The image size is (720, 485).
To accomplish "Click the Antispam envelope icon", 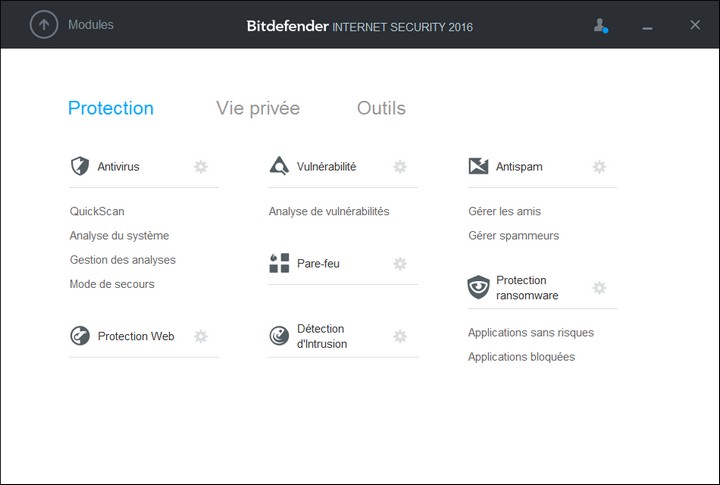I will tap(478, 166).
